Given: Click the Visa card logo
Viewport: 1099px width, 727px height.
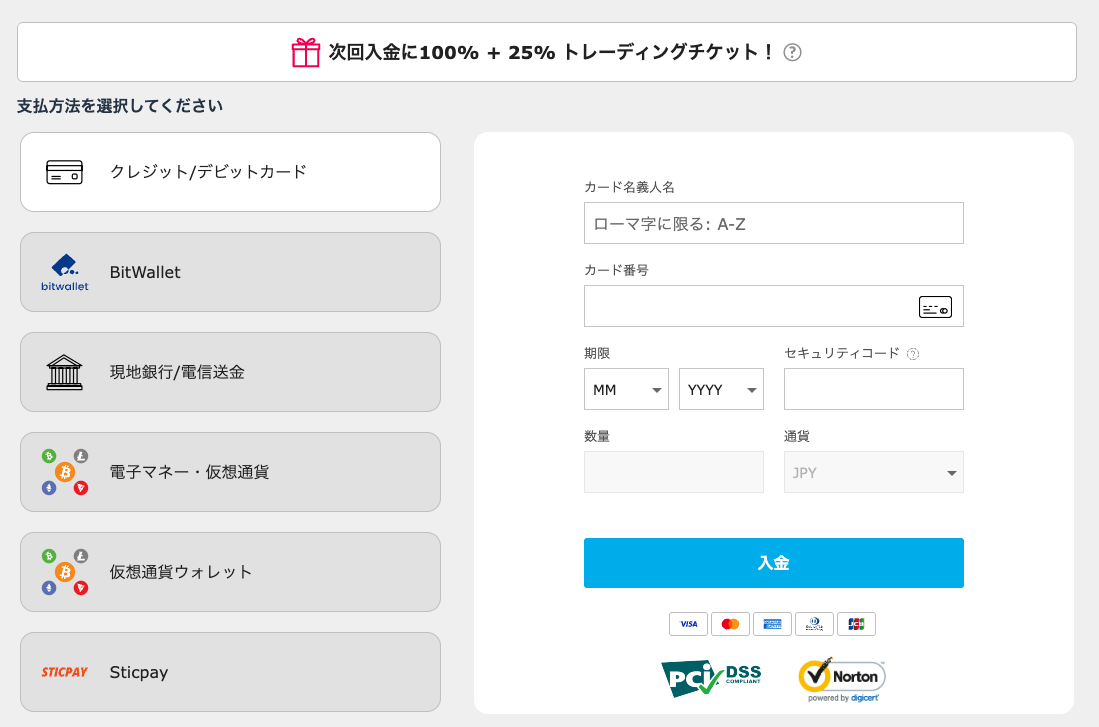Looking at the screenshot, I should (688, 623).
